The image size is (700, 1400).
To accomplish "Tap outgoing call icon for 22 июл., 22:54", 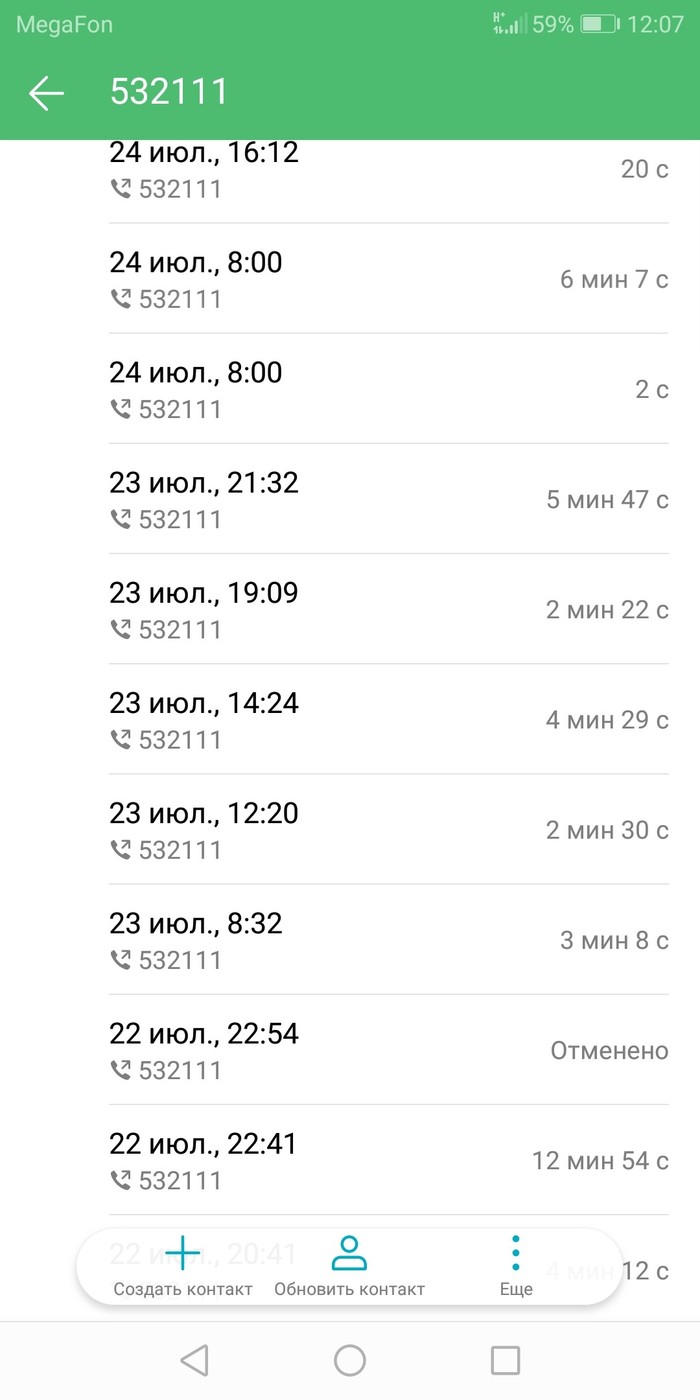I will click(x=121, y=1071).
